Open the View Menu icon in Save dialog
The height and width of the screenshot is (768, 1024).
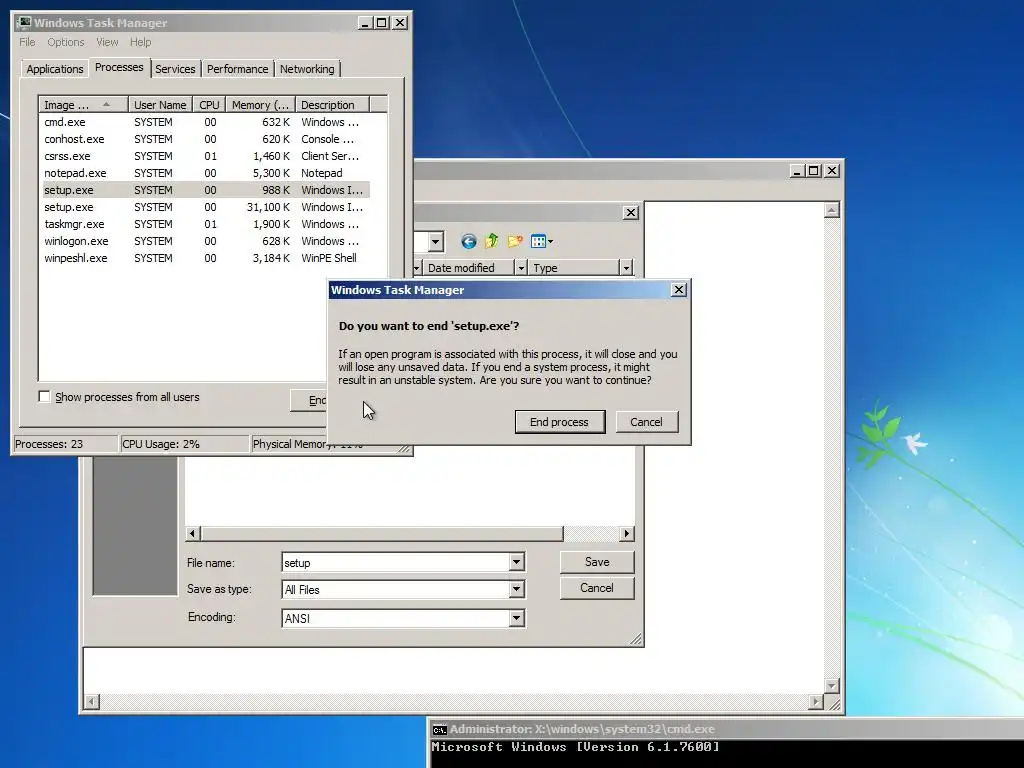click(x=542, y=242)
